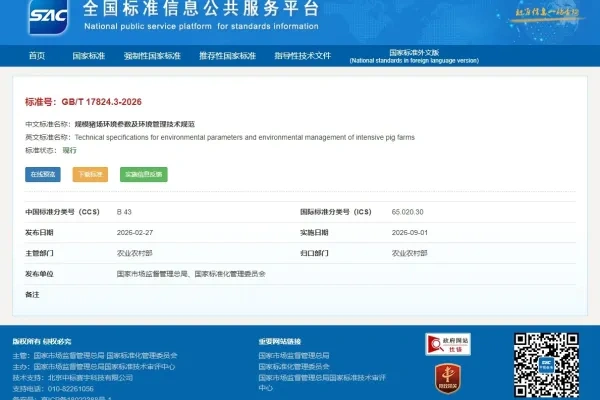Click the 版权所有 侵权必究 footer heading
600x400 pixels.
tap(42, 341)
